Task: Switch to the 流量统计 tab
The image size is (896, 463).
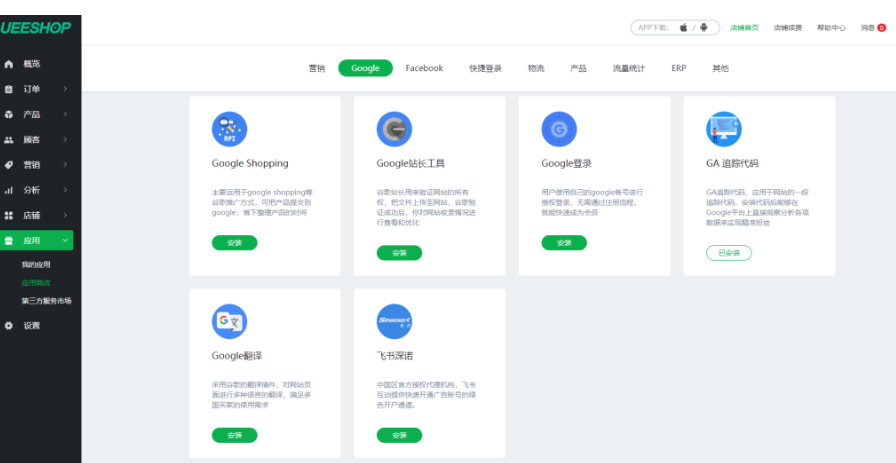Action: (x=629, y=68)
